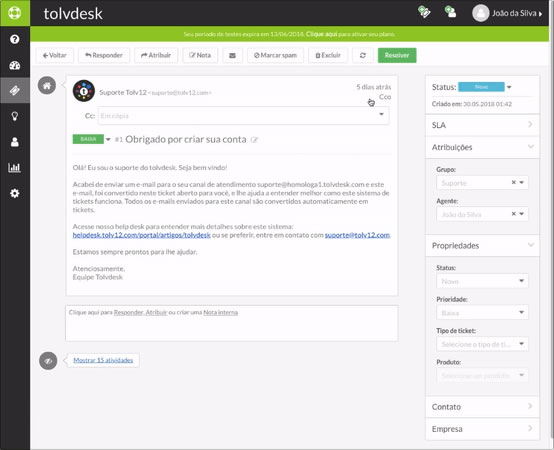This screenshot has height=450, width=554.
Task: Open the lightbulb knowledge base sidebar icon
Action: (14, 116)
